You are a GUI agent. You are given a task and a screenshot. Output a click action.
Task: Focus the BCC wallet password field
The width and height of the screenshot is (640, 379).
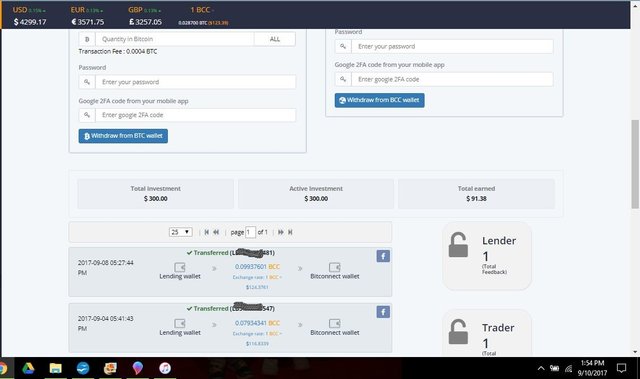pos(452,47)
